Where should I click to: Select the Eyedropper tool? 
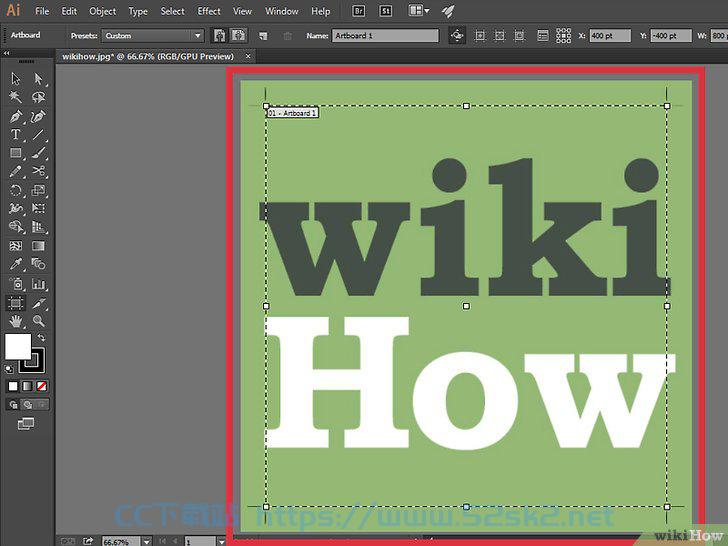point(16,264)
